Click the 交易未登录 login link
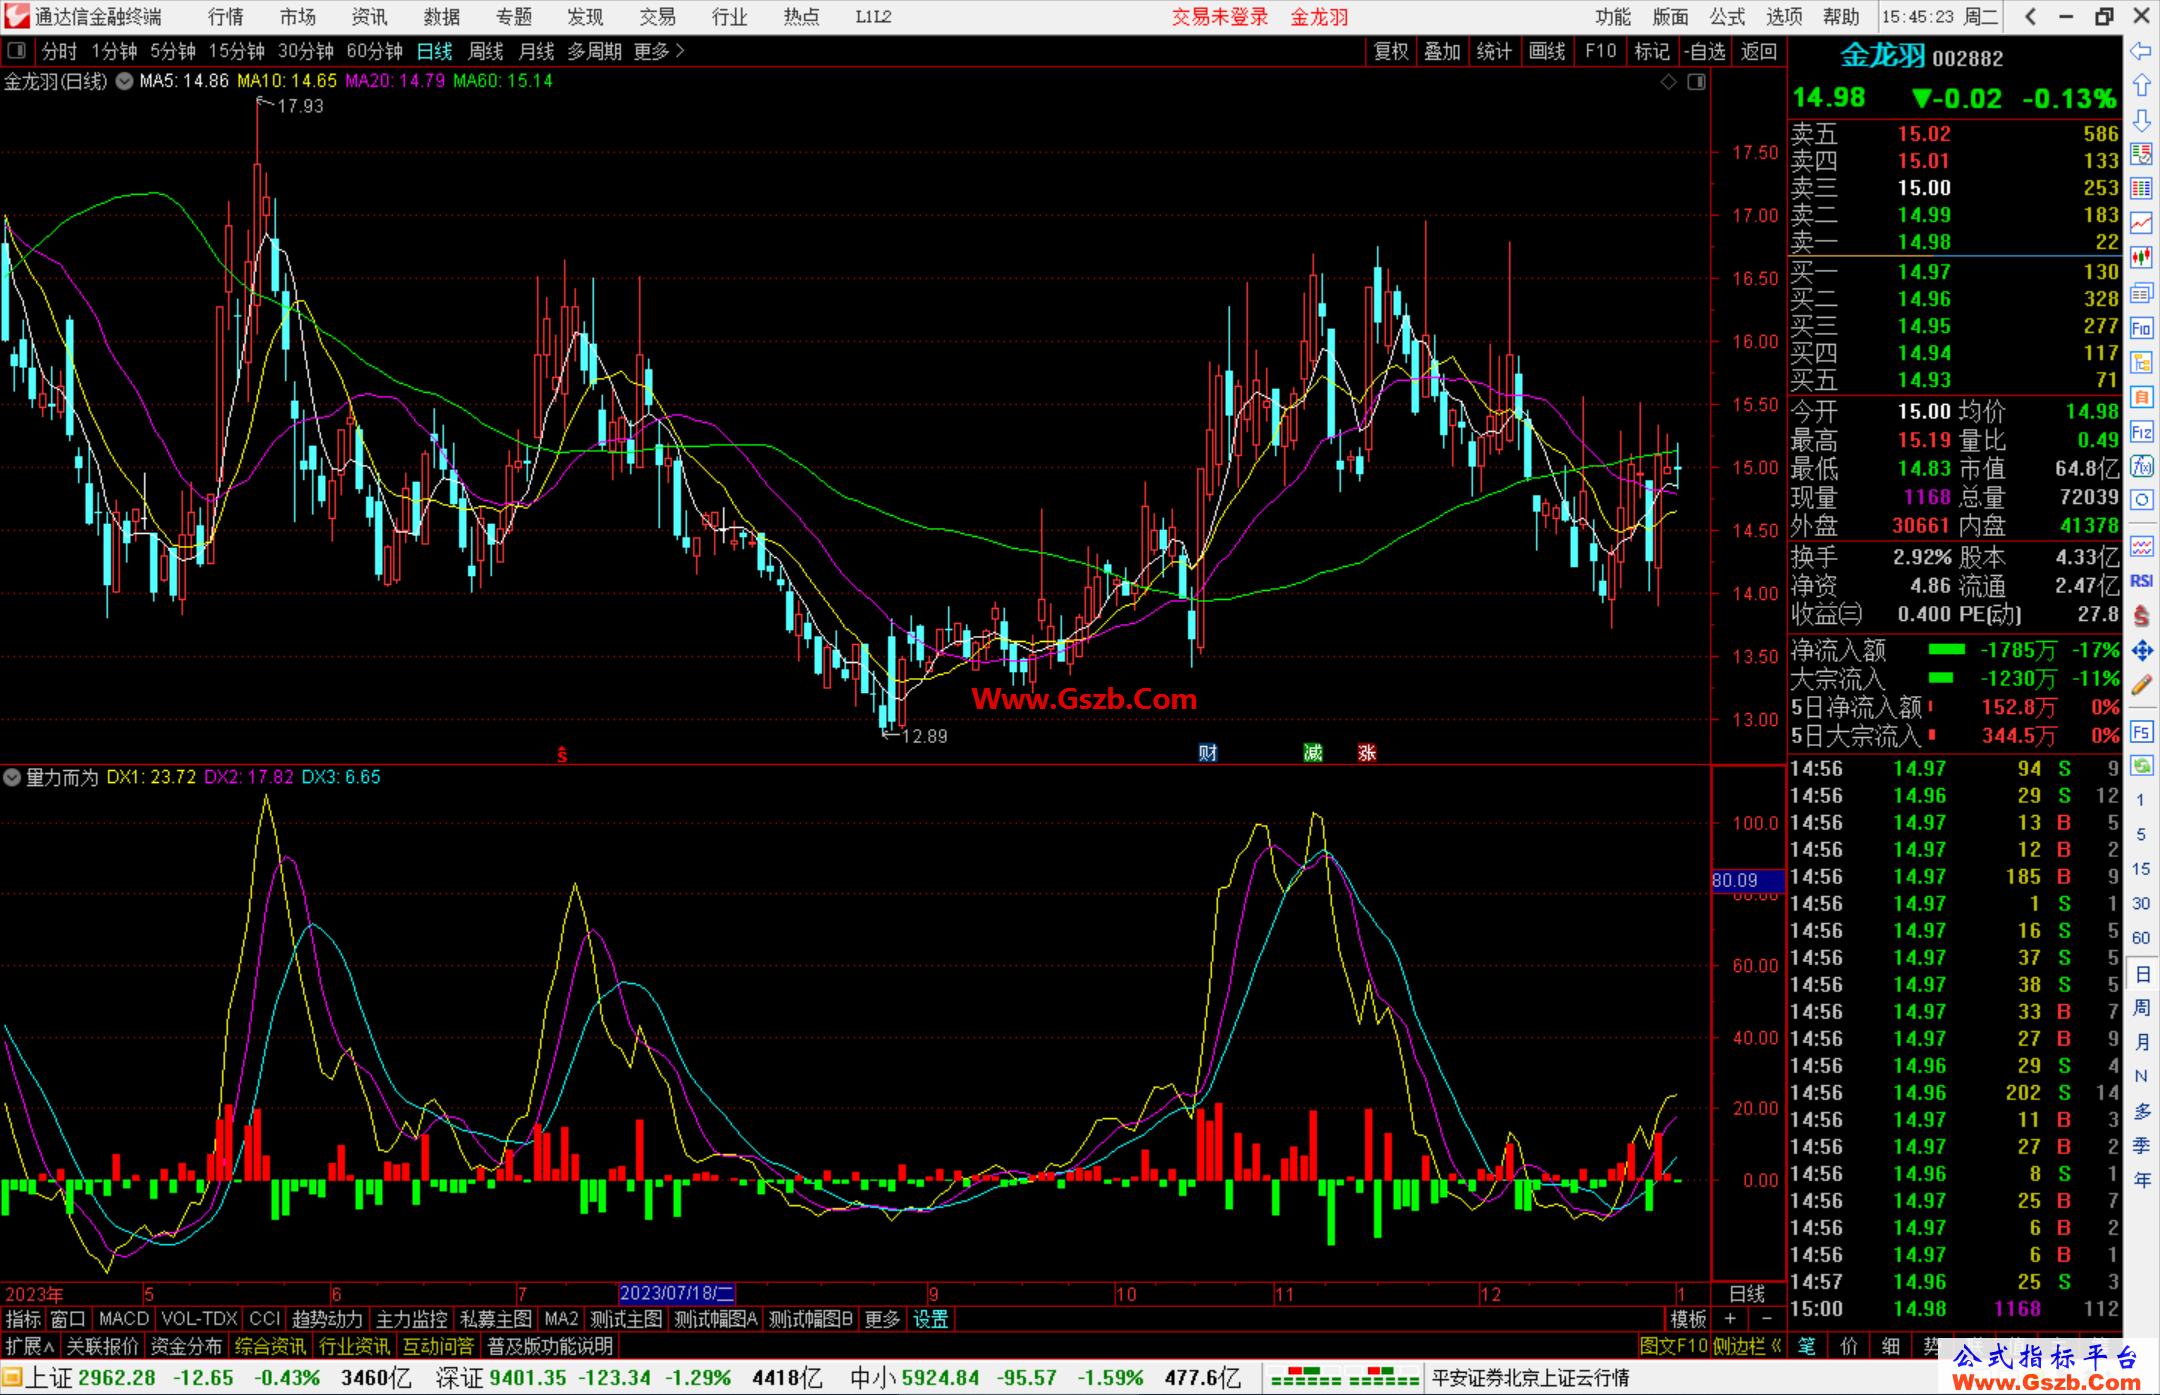 coord(1220,17)
